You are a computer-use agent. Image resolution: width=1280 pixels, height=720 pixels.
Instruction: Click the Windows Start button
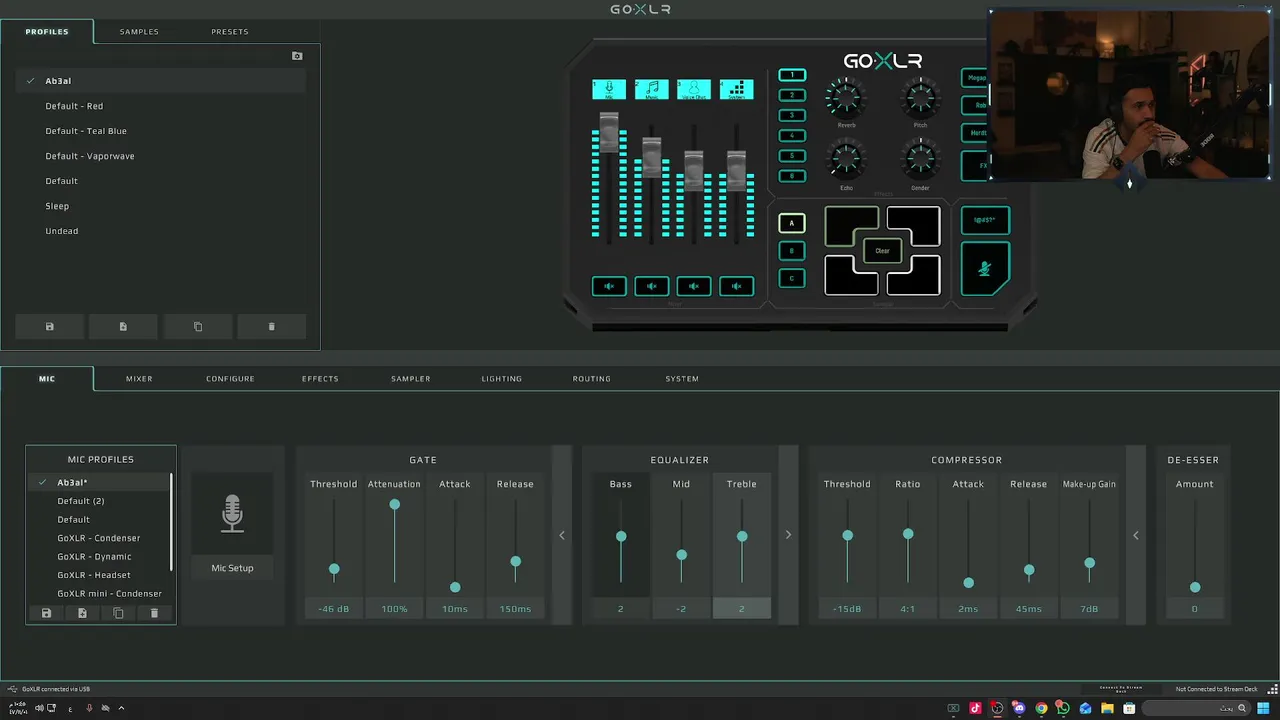pyautogui.click(x=1265, y=708)
